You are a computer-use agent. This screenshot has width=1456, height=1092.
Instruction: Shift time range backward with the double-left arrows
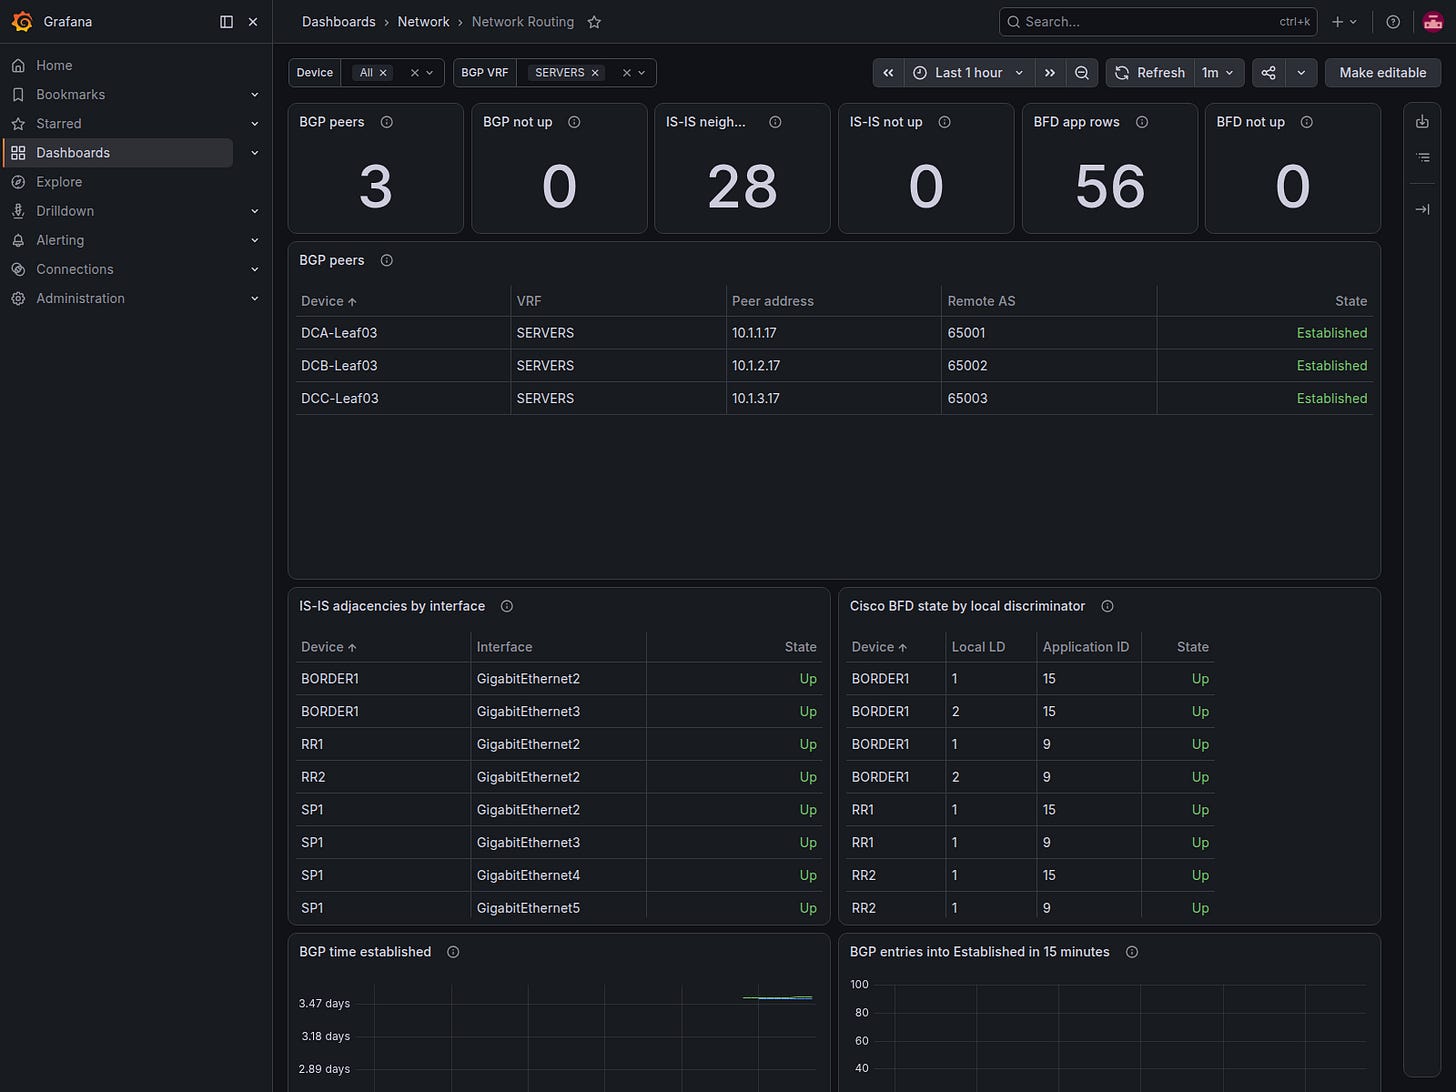tap(888, 73)
